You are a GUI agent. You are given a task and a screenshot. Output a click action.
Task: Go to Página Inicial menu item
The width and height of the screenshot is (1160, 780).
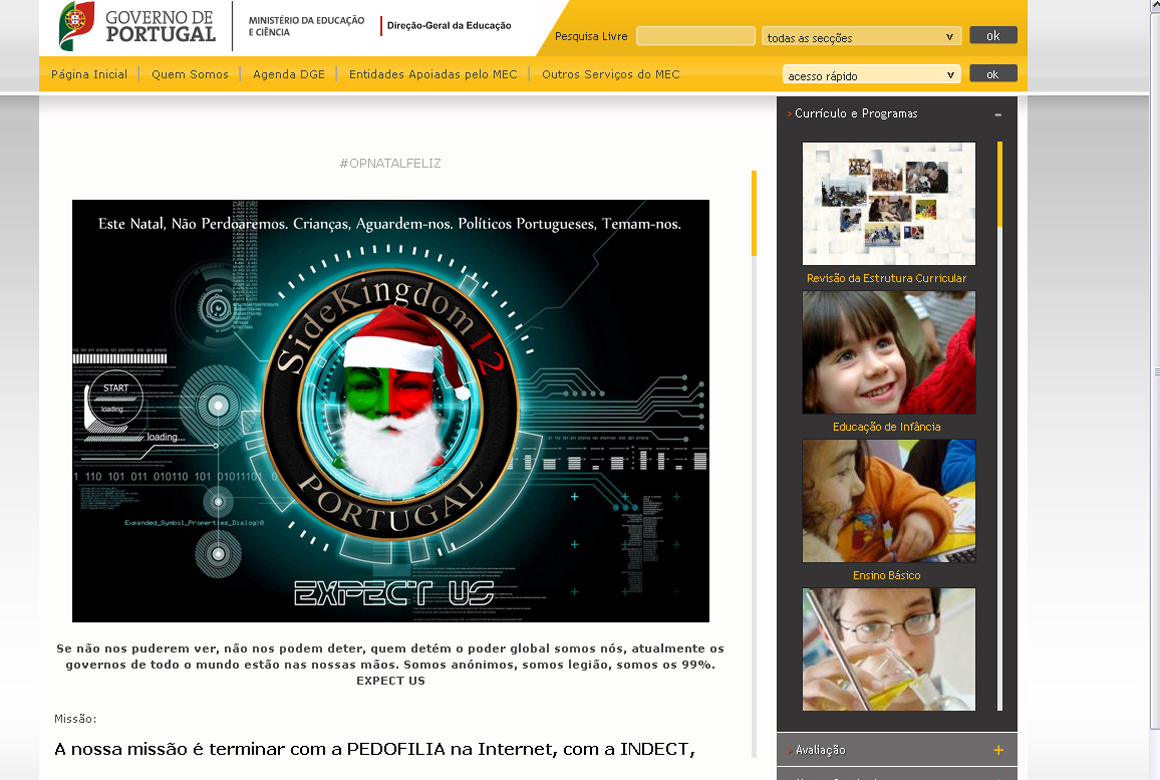(89, 74)
